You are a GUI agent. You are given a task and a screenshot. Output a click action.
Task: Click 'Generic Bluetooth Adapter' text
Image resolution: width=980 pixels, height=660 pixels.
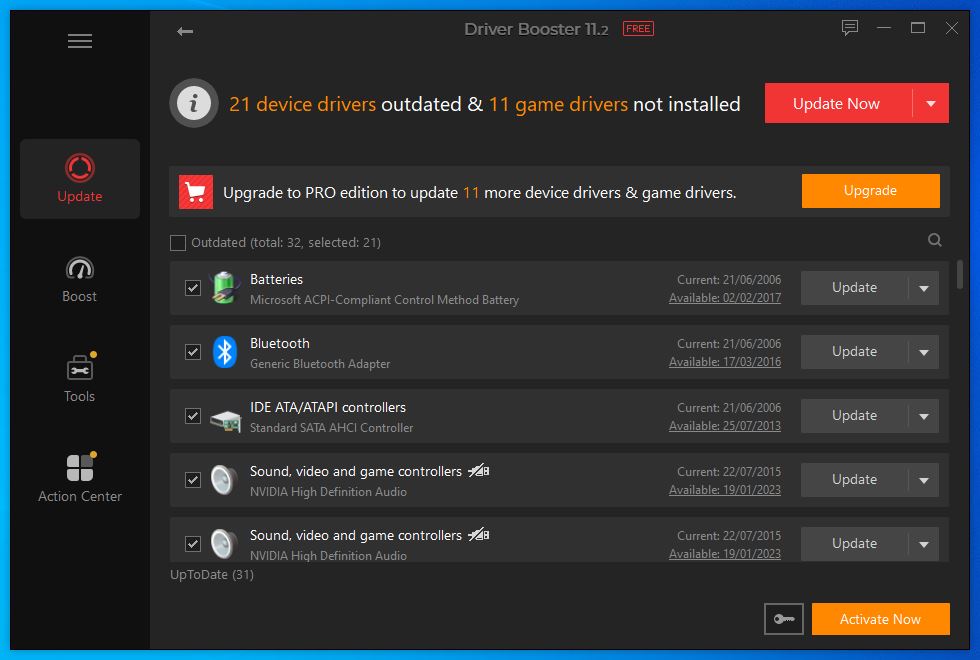click(x=320, y=364)
